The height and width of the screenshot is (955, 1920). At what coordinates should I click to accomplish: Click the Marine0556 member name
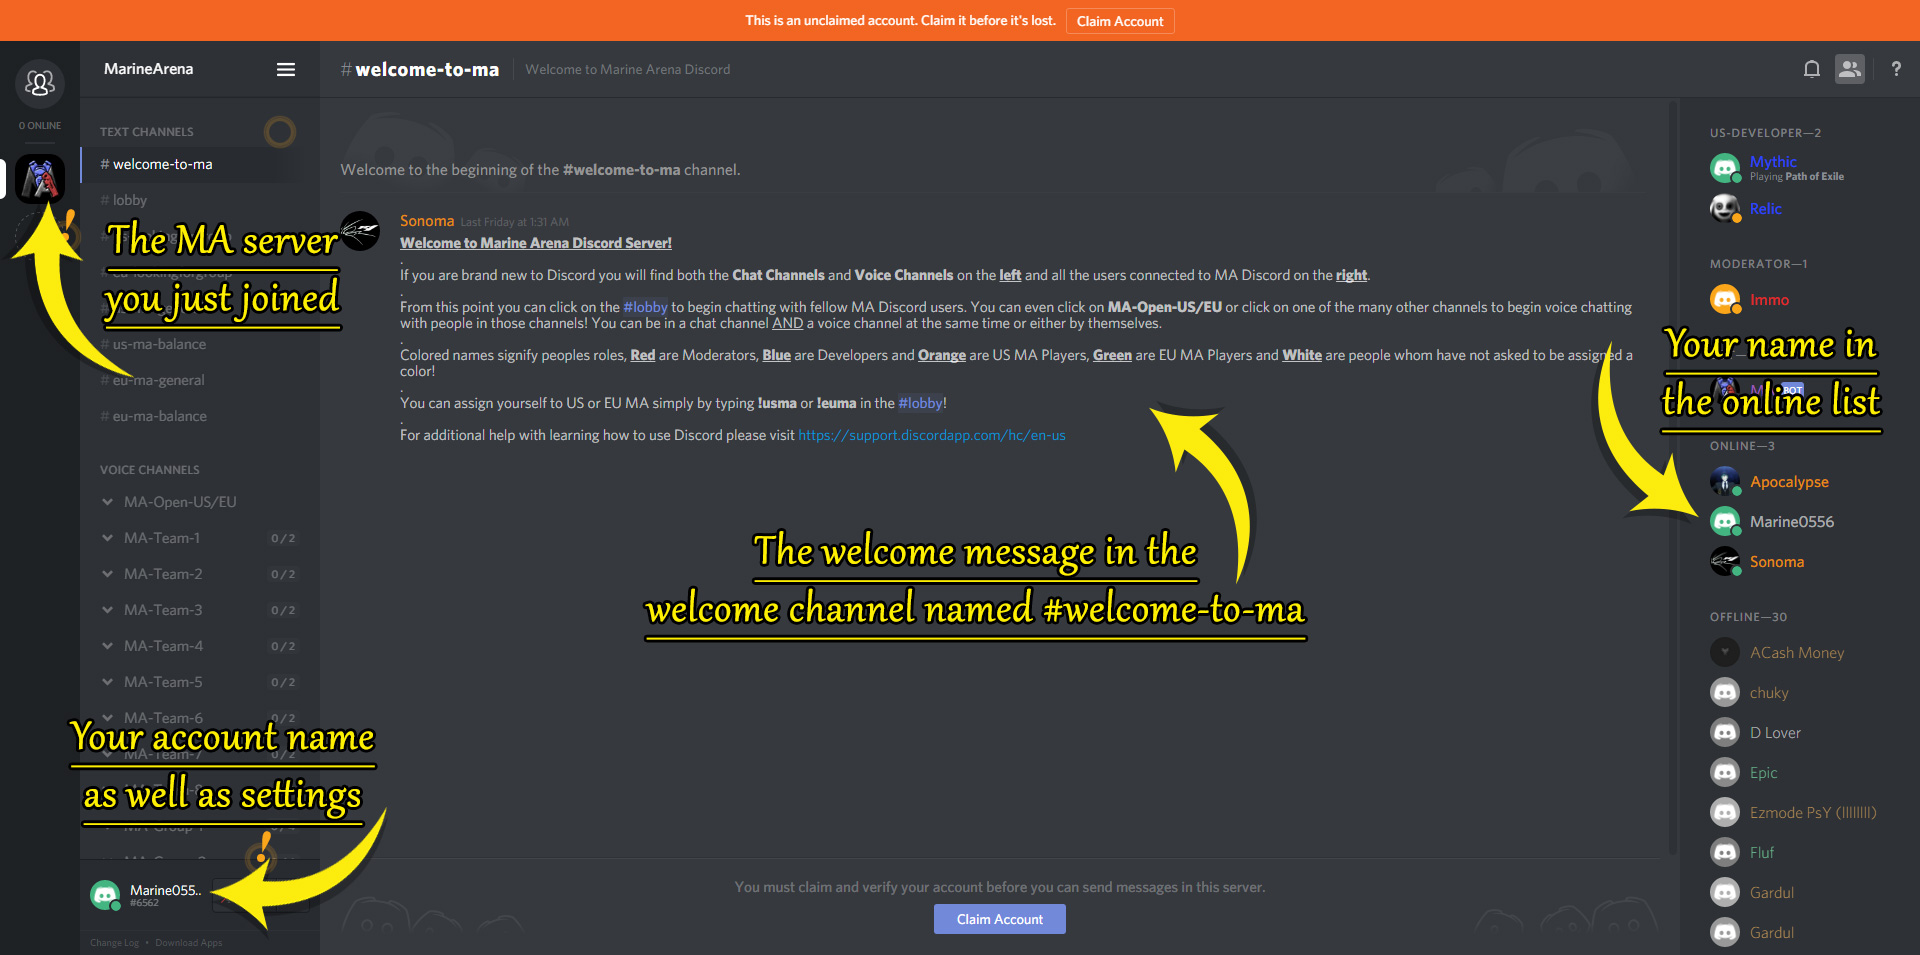point(1792,521)
